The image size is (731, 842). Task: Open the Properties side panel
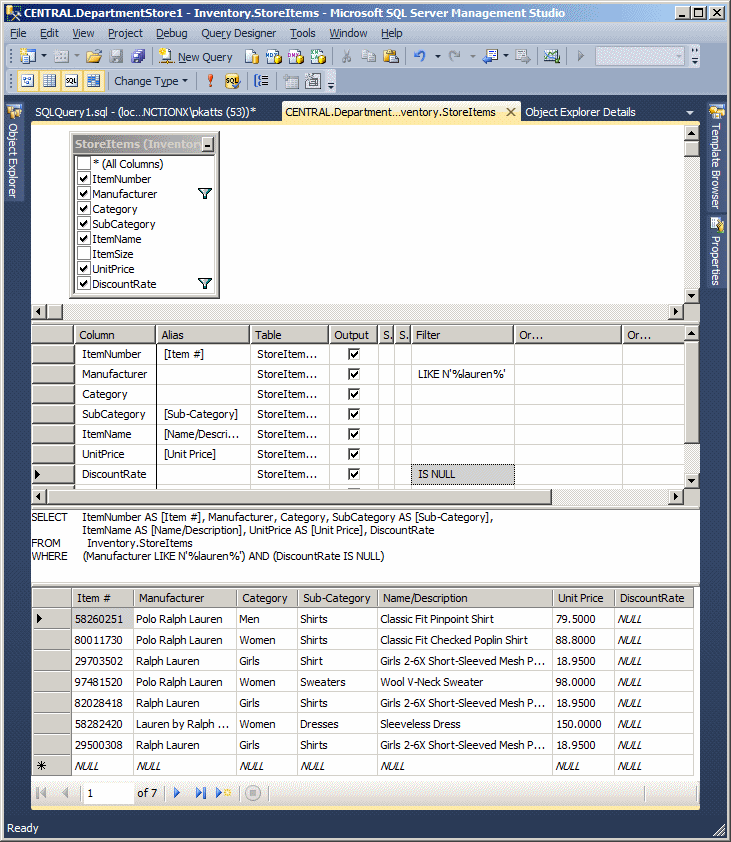(716, 252)
